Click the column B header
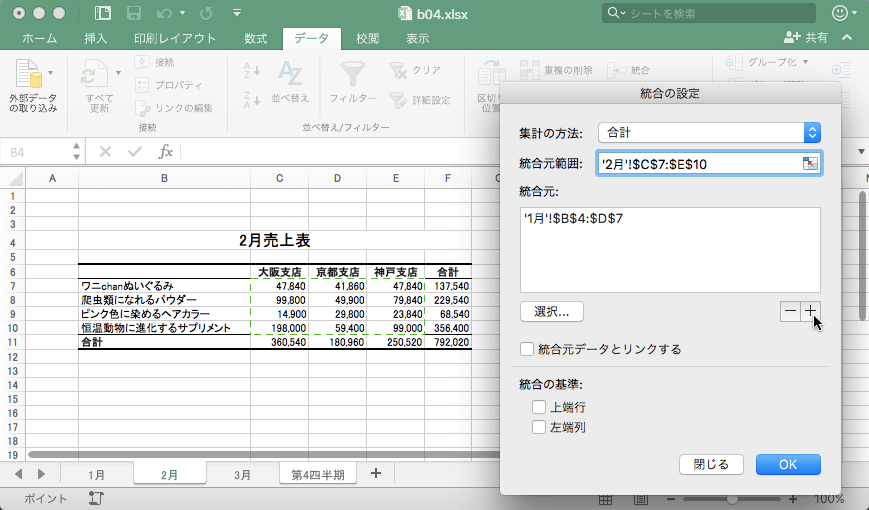 (164, 178)
